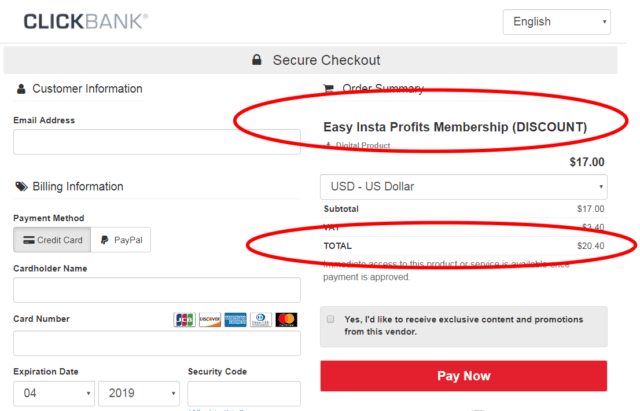This screenshot has width=640, height=411.
Task: Click the ClickBank logo
Action: point(85,22)
